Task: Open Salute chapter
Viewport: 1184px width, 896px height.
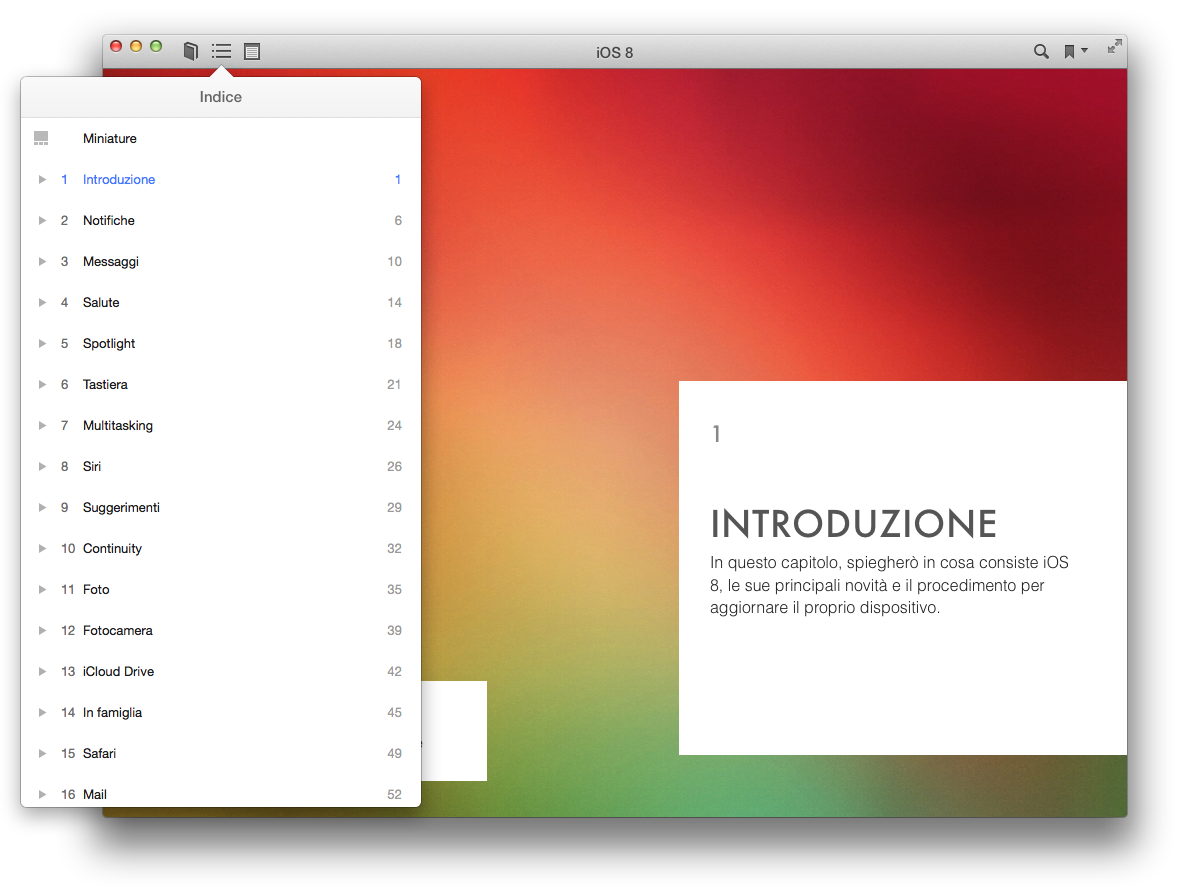Action: point(101,303)
